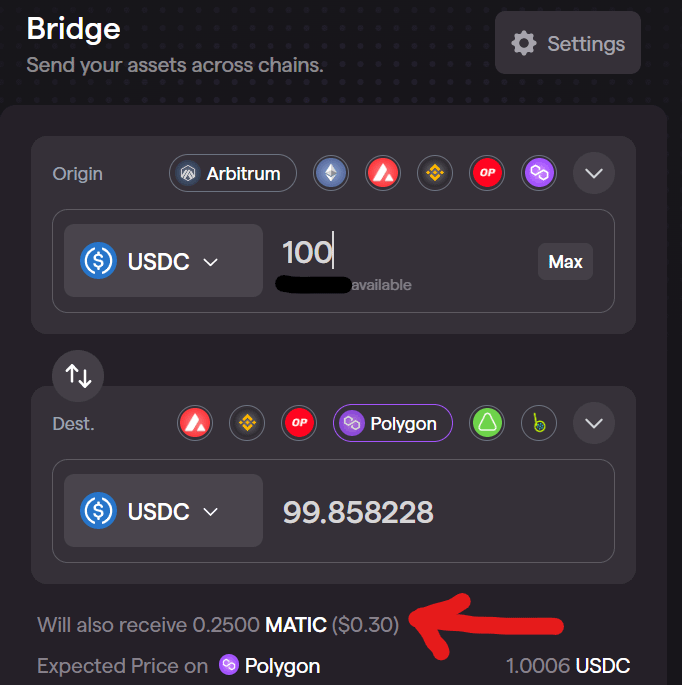The height and width of the screenshot is (685, 682).
Task: Expand more origin chains list
Action: (594, 173)
